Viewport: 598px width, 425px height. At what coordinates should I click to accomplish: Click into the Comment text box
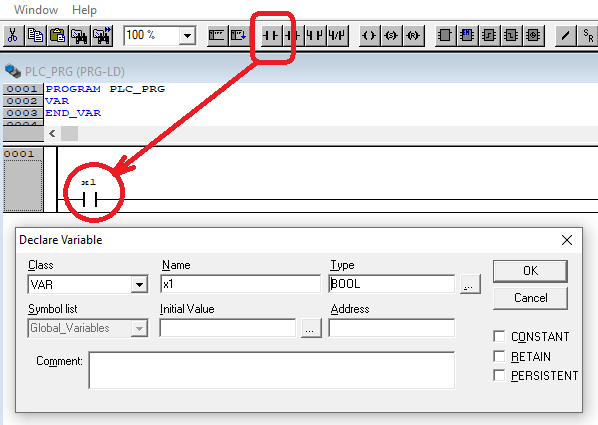(x=272, y=370)
